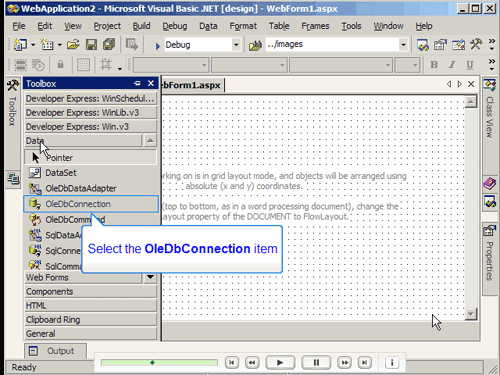Open the View menu
Viewport: 500px width, 375px height.
73,26
